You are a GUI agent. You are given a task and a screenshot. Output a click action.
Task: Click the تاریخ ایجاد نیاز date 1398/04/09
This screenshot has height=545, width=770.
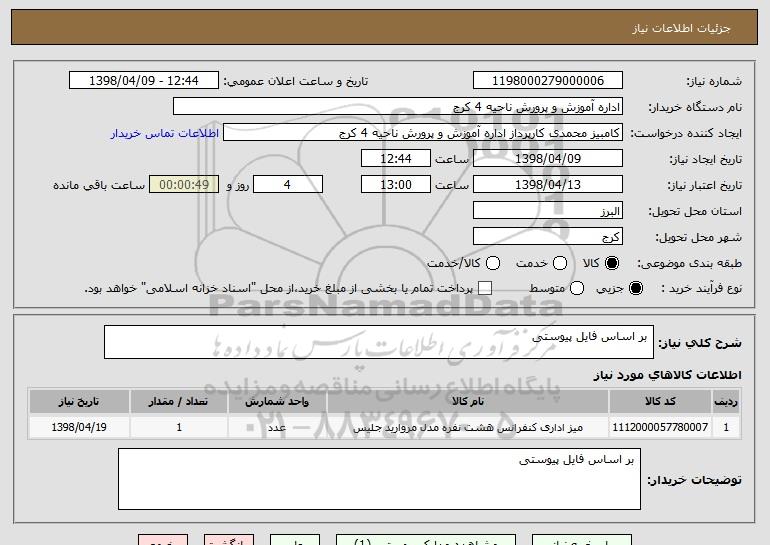click(x=548, y=159)
